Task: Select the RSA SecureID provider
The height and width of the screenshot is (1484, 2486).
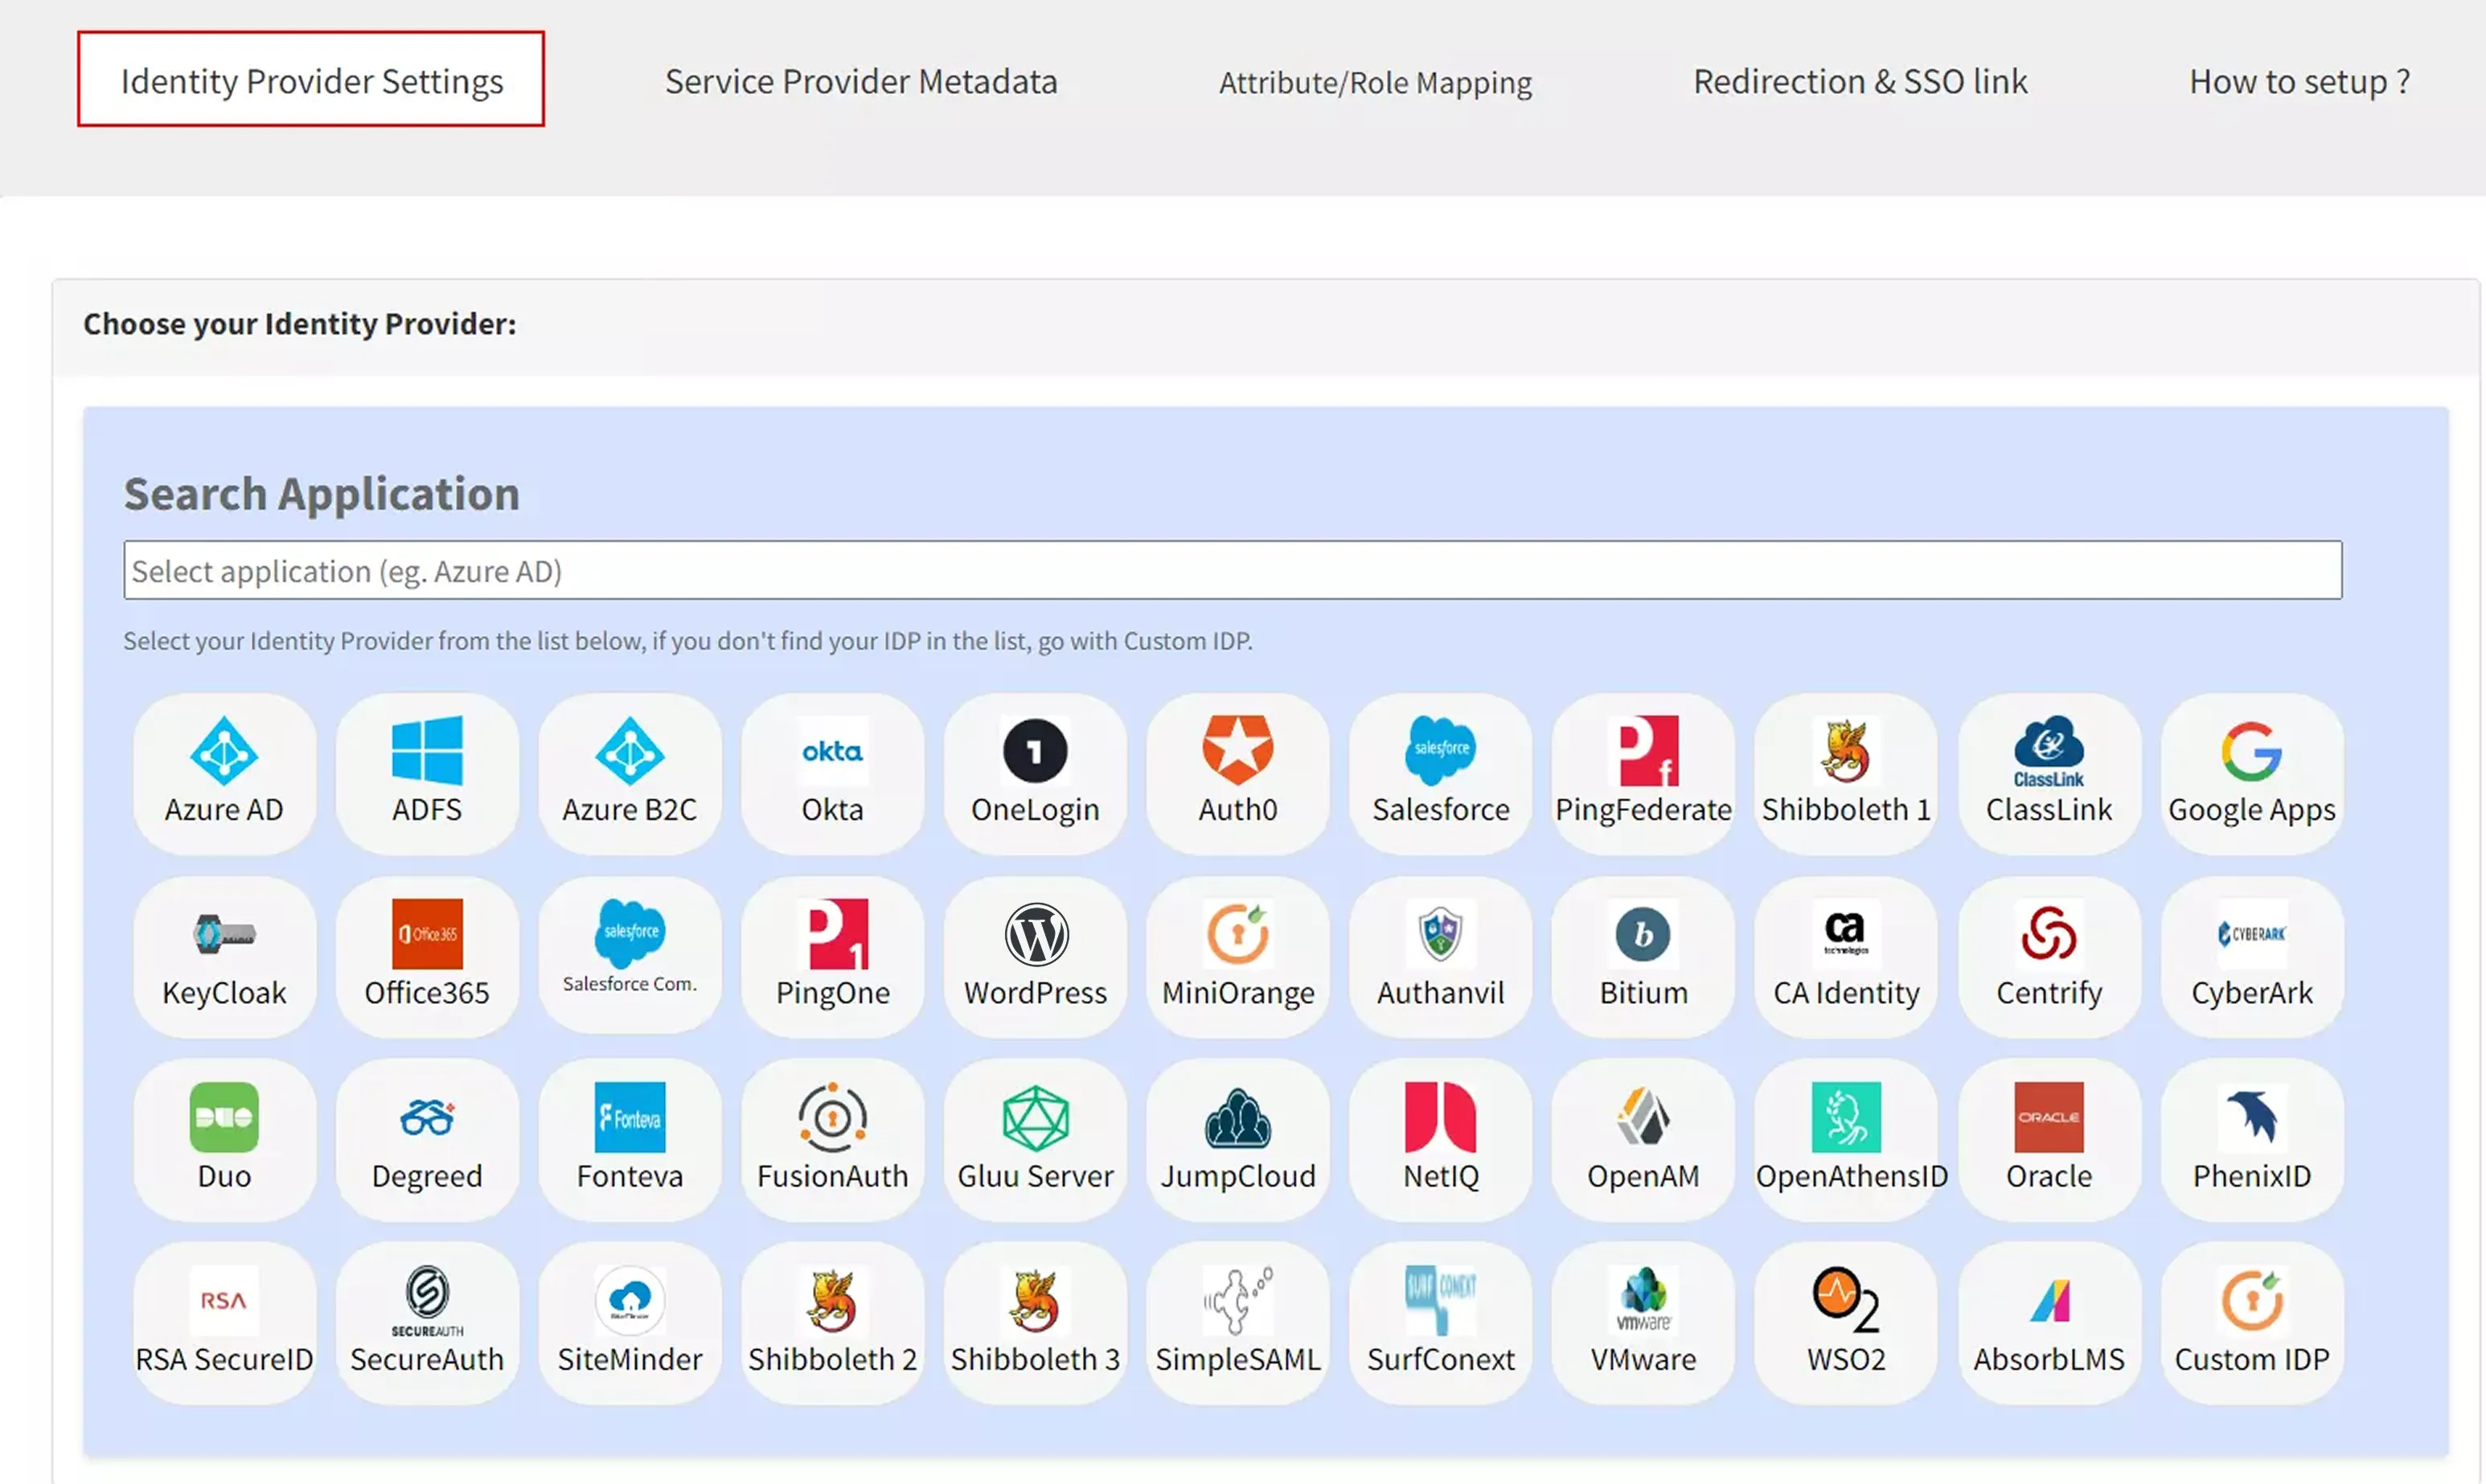Action: (224, 1323)
